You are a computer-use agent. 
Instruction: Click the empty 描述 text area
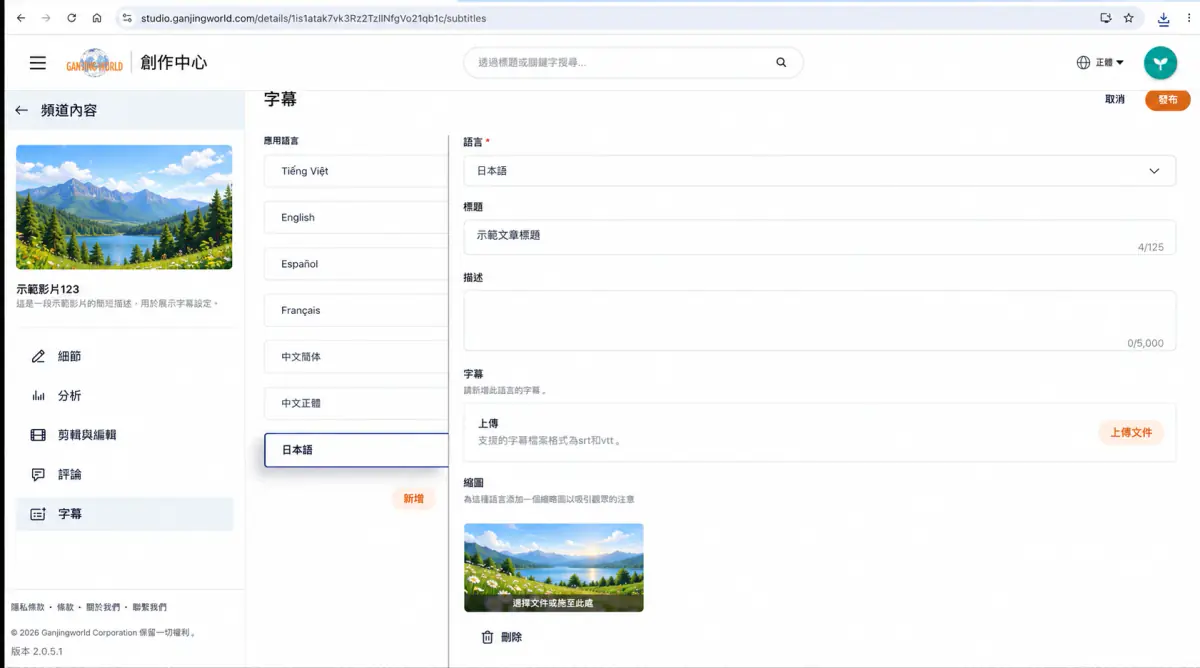819,320
